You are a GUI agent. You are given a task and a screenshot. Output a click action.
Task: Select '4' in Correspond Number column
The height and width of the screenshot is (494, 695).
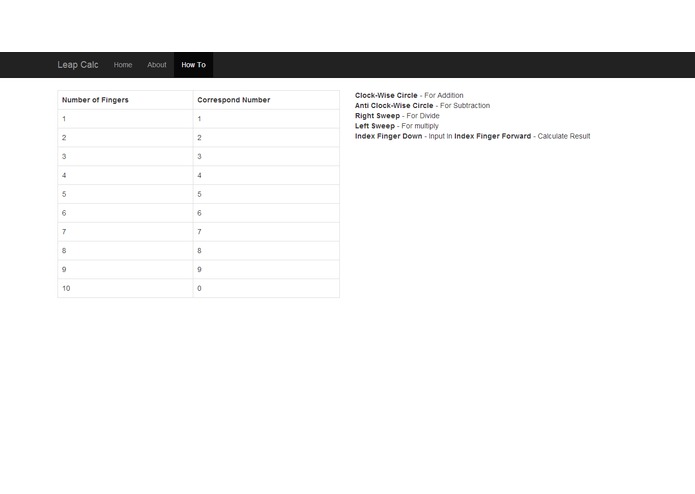click(x=266, y=175)
